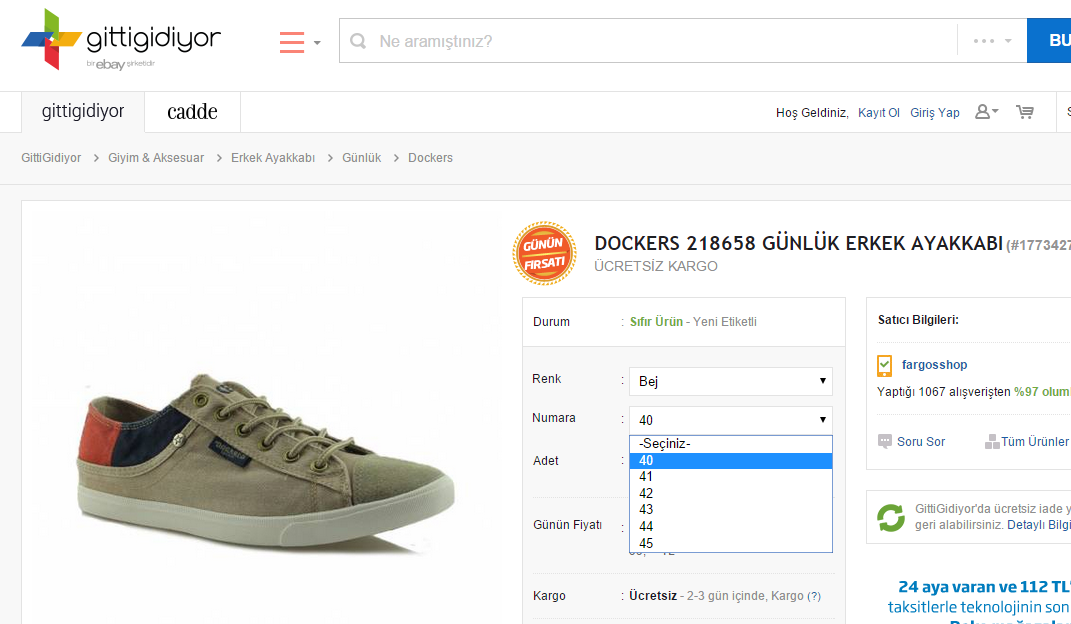
Task: Choose size 45 in Numara list
Action: click(x=646, y=543)
